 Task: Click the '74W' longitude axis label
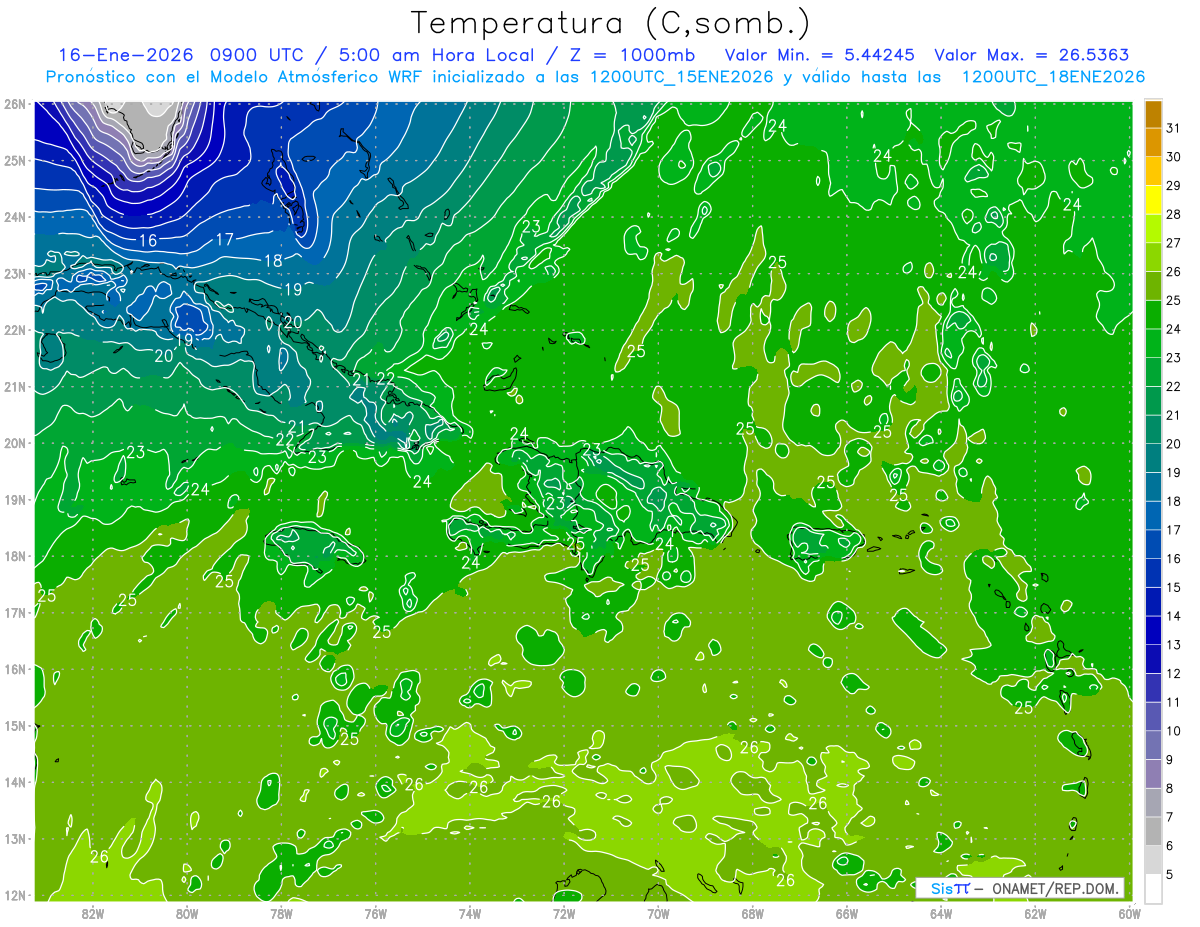[469, 913]
